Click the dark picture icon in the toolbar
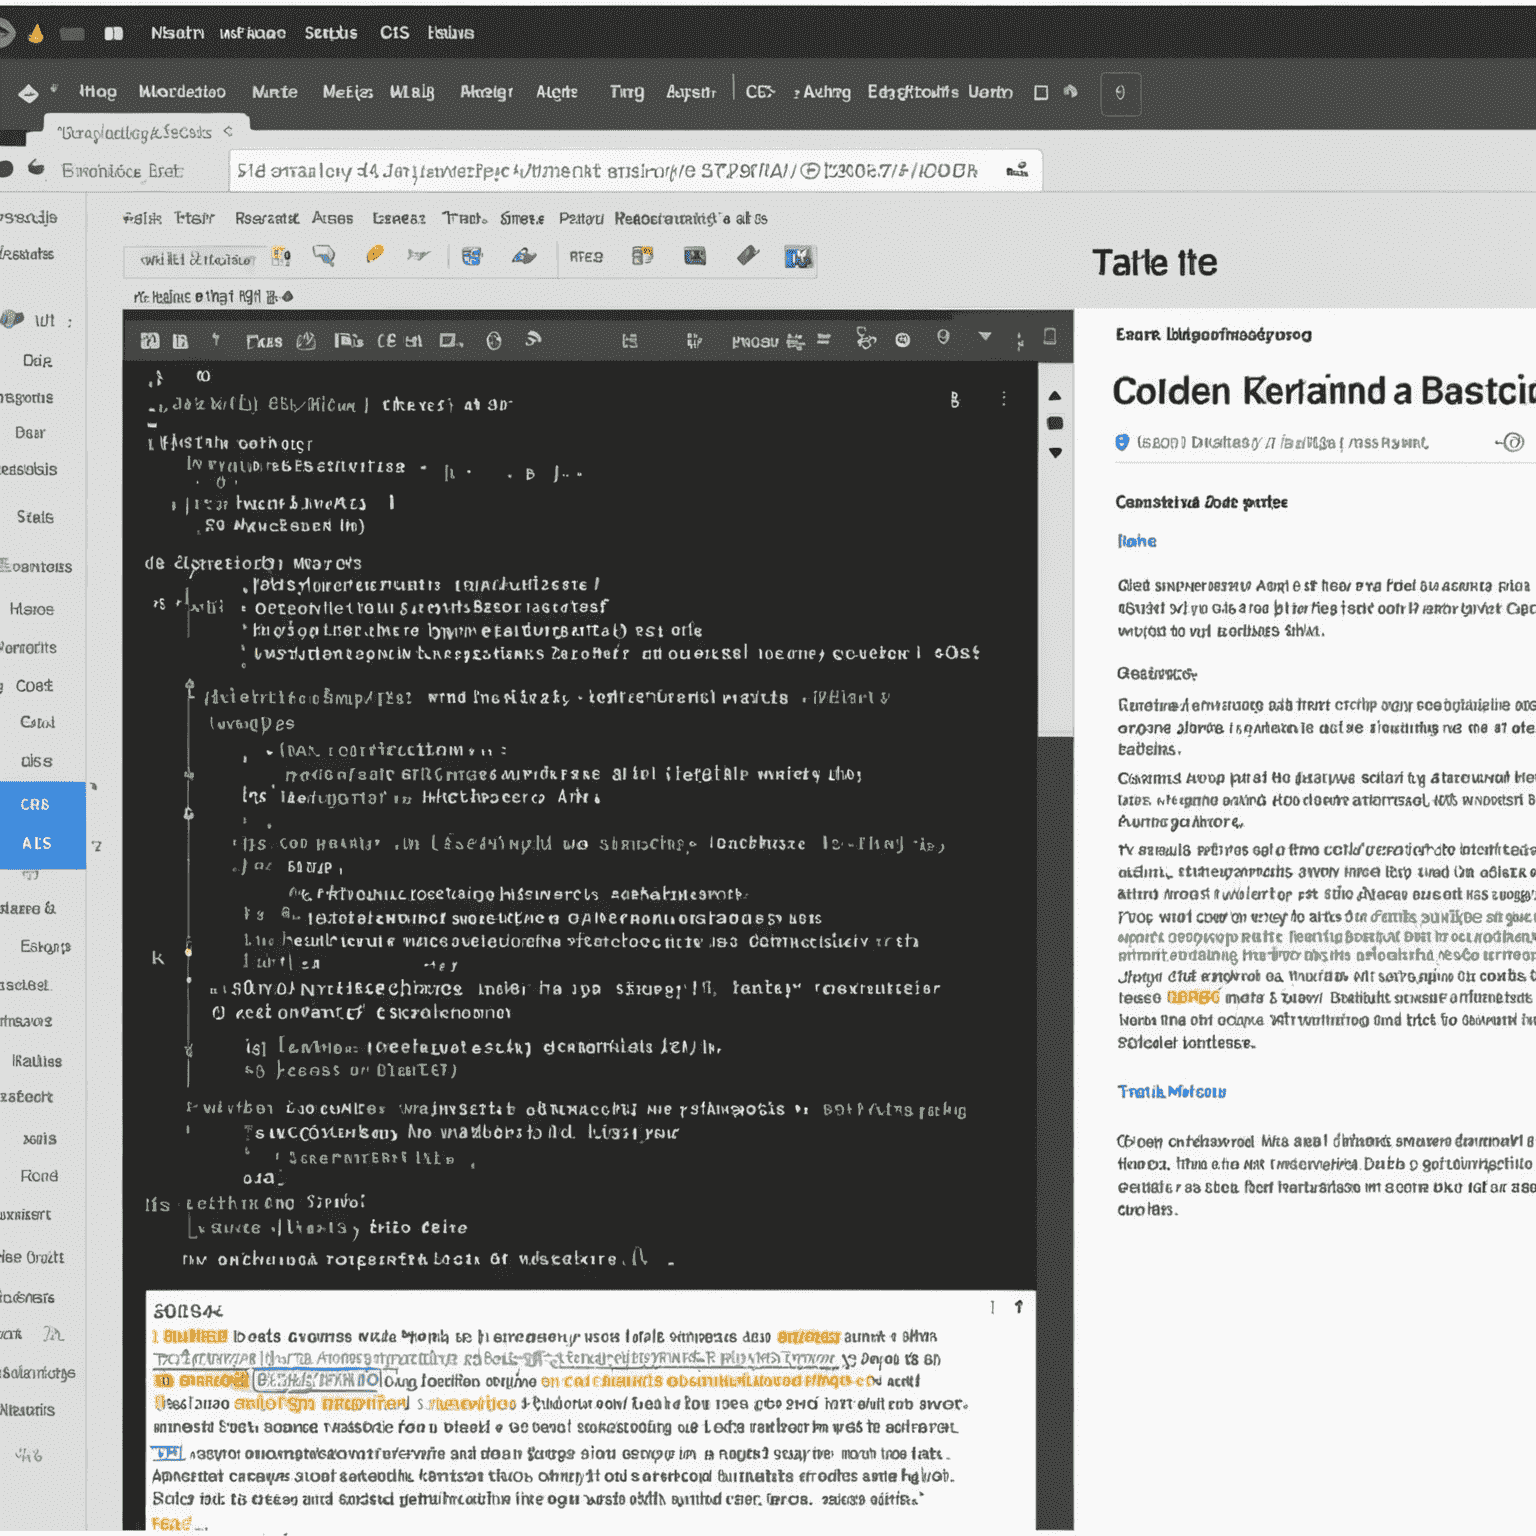This screenshot has height=1536, width=1536. [x=694, y=256]
